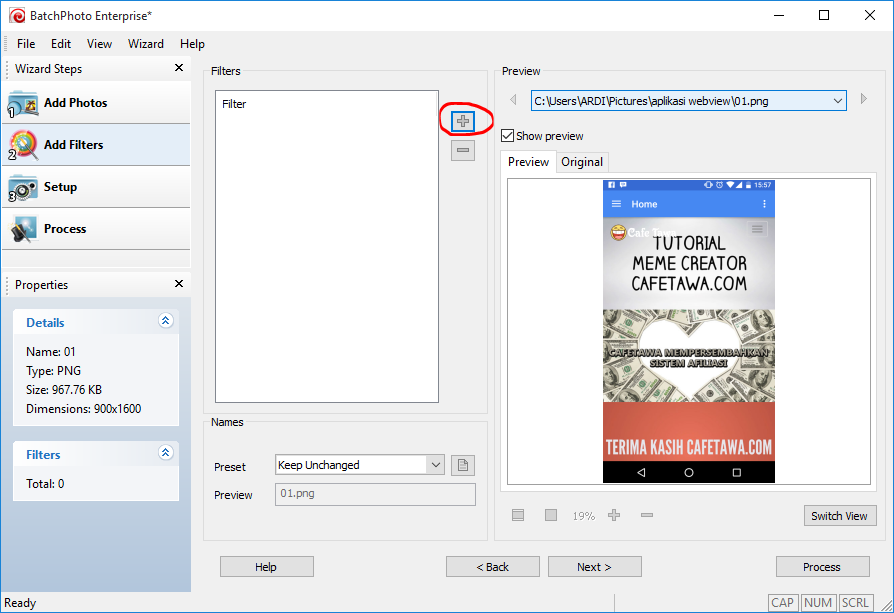Click the 01.png name preview field
The image size is (894, 613).
click(375, 494)
